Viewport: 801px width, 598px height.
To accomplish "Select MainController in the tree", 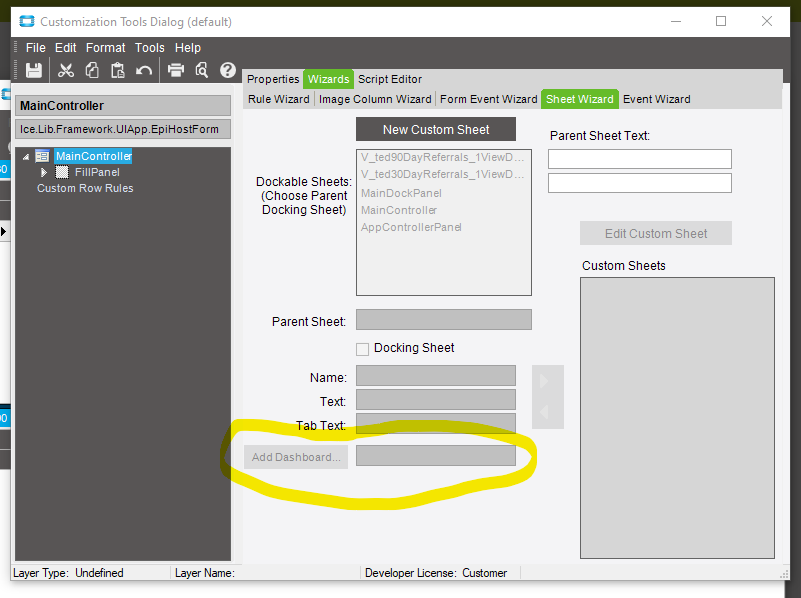I will pyautogui.click(x=93, y=156).
